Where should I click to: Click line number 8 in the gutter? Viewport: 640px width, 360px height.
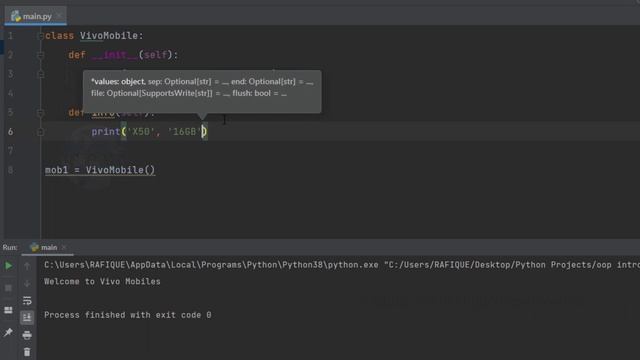11,170
